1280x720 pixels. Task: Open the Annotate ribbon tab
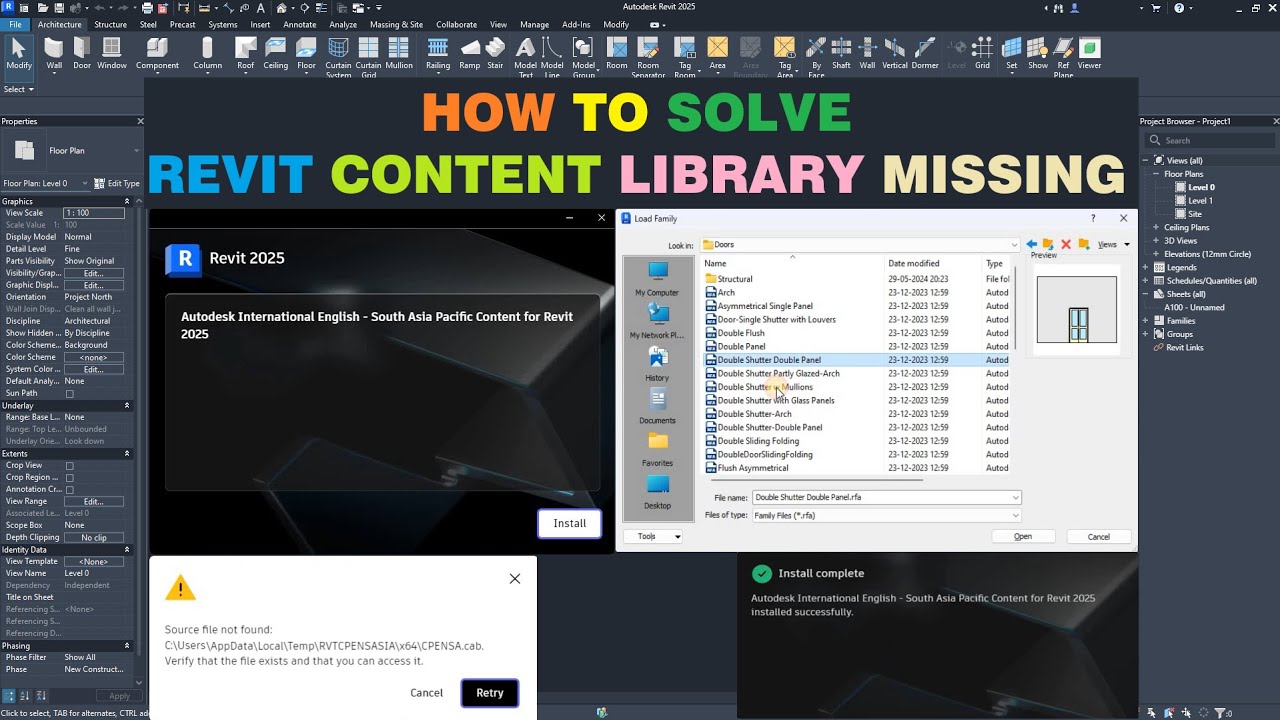pos(300,24)
